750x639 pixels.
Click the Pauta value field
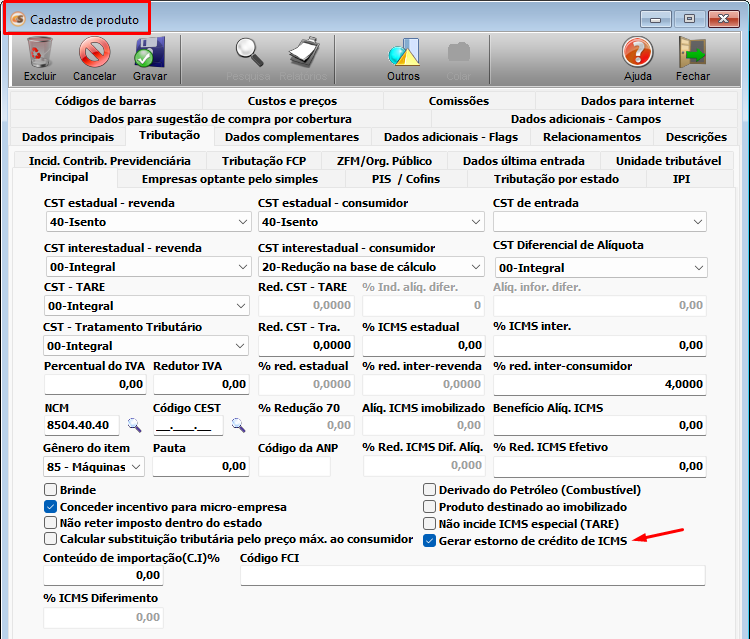click(x=200, y=467)
